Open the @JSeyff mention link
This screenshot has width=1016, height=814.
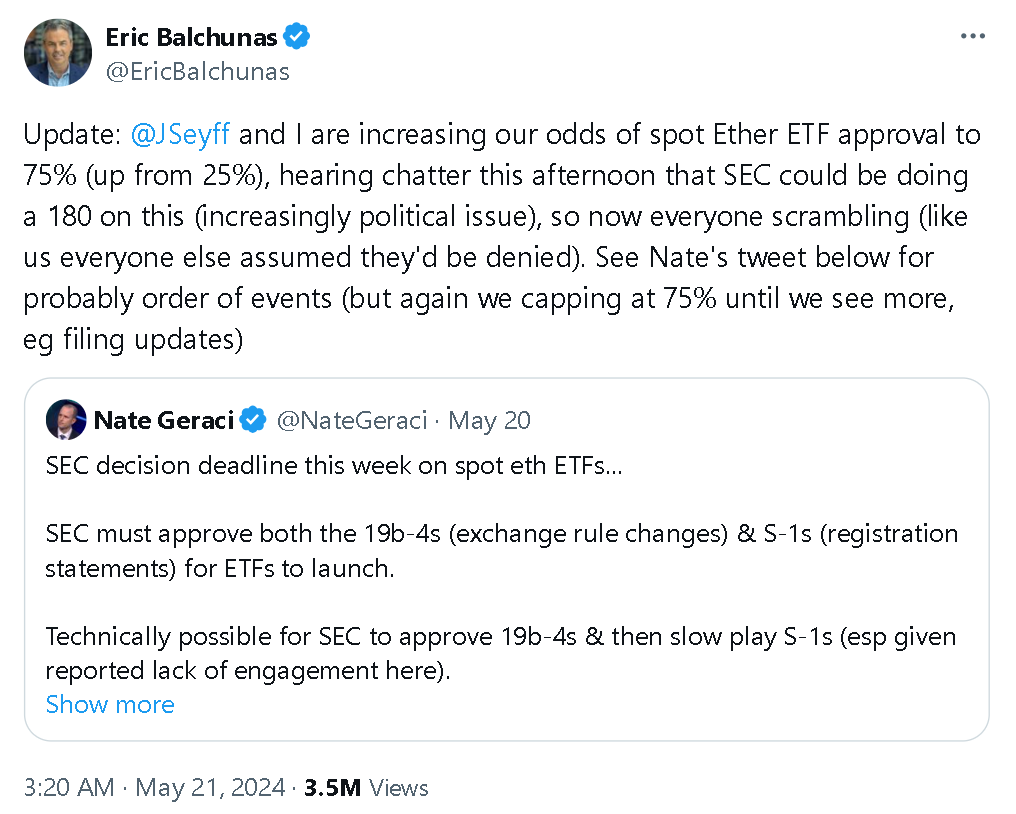180,134
